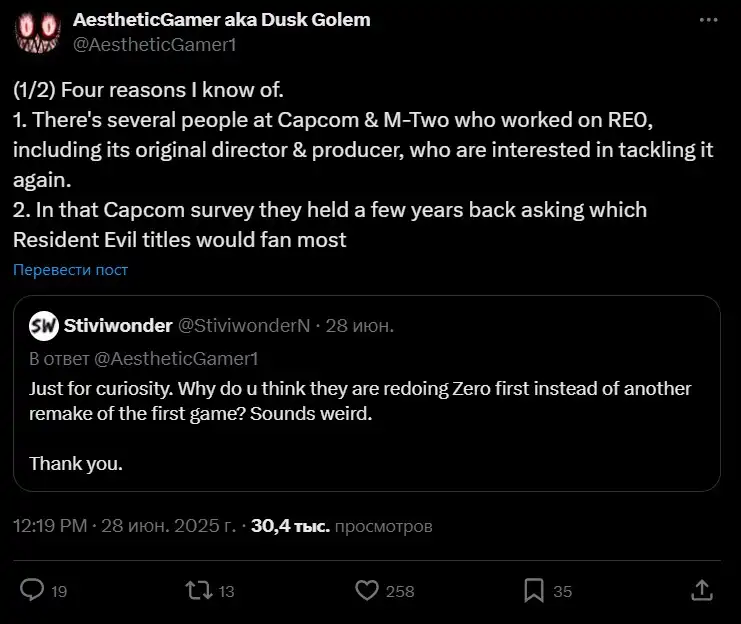Bookmark this post

tap(535, 590)
